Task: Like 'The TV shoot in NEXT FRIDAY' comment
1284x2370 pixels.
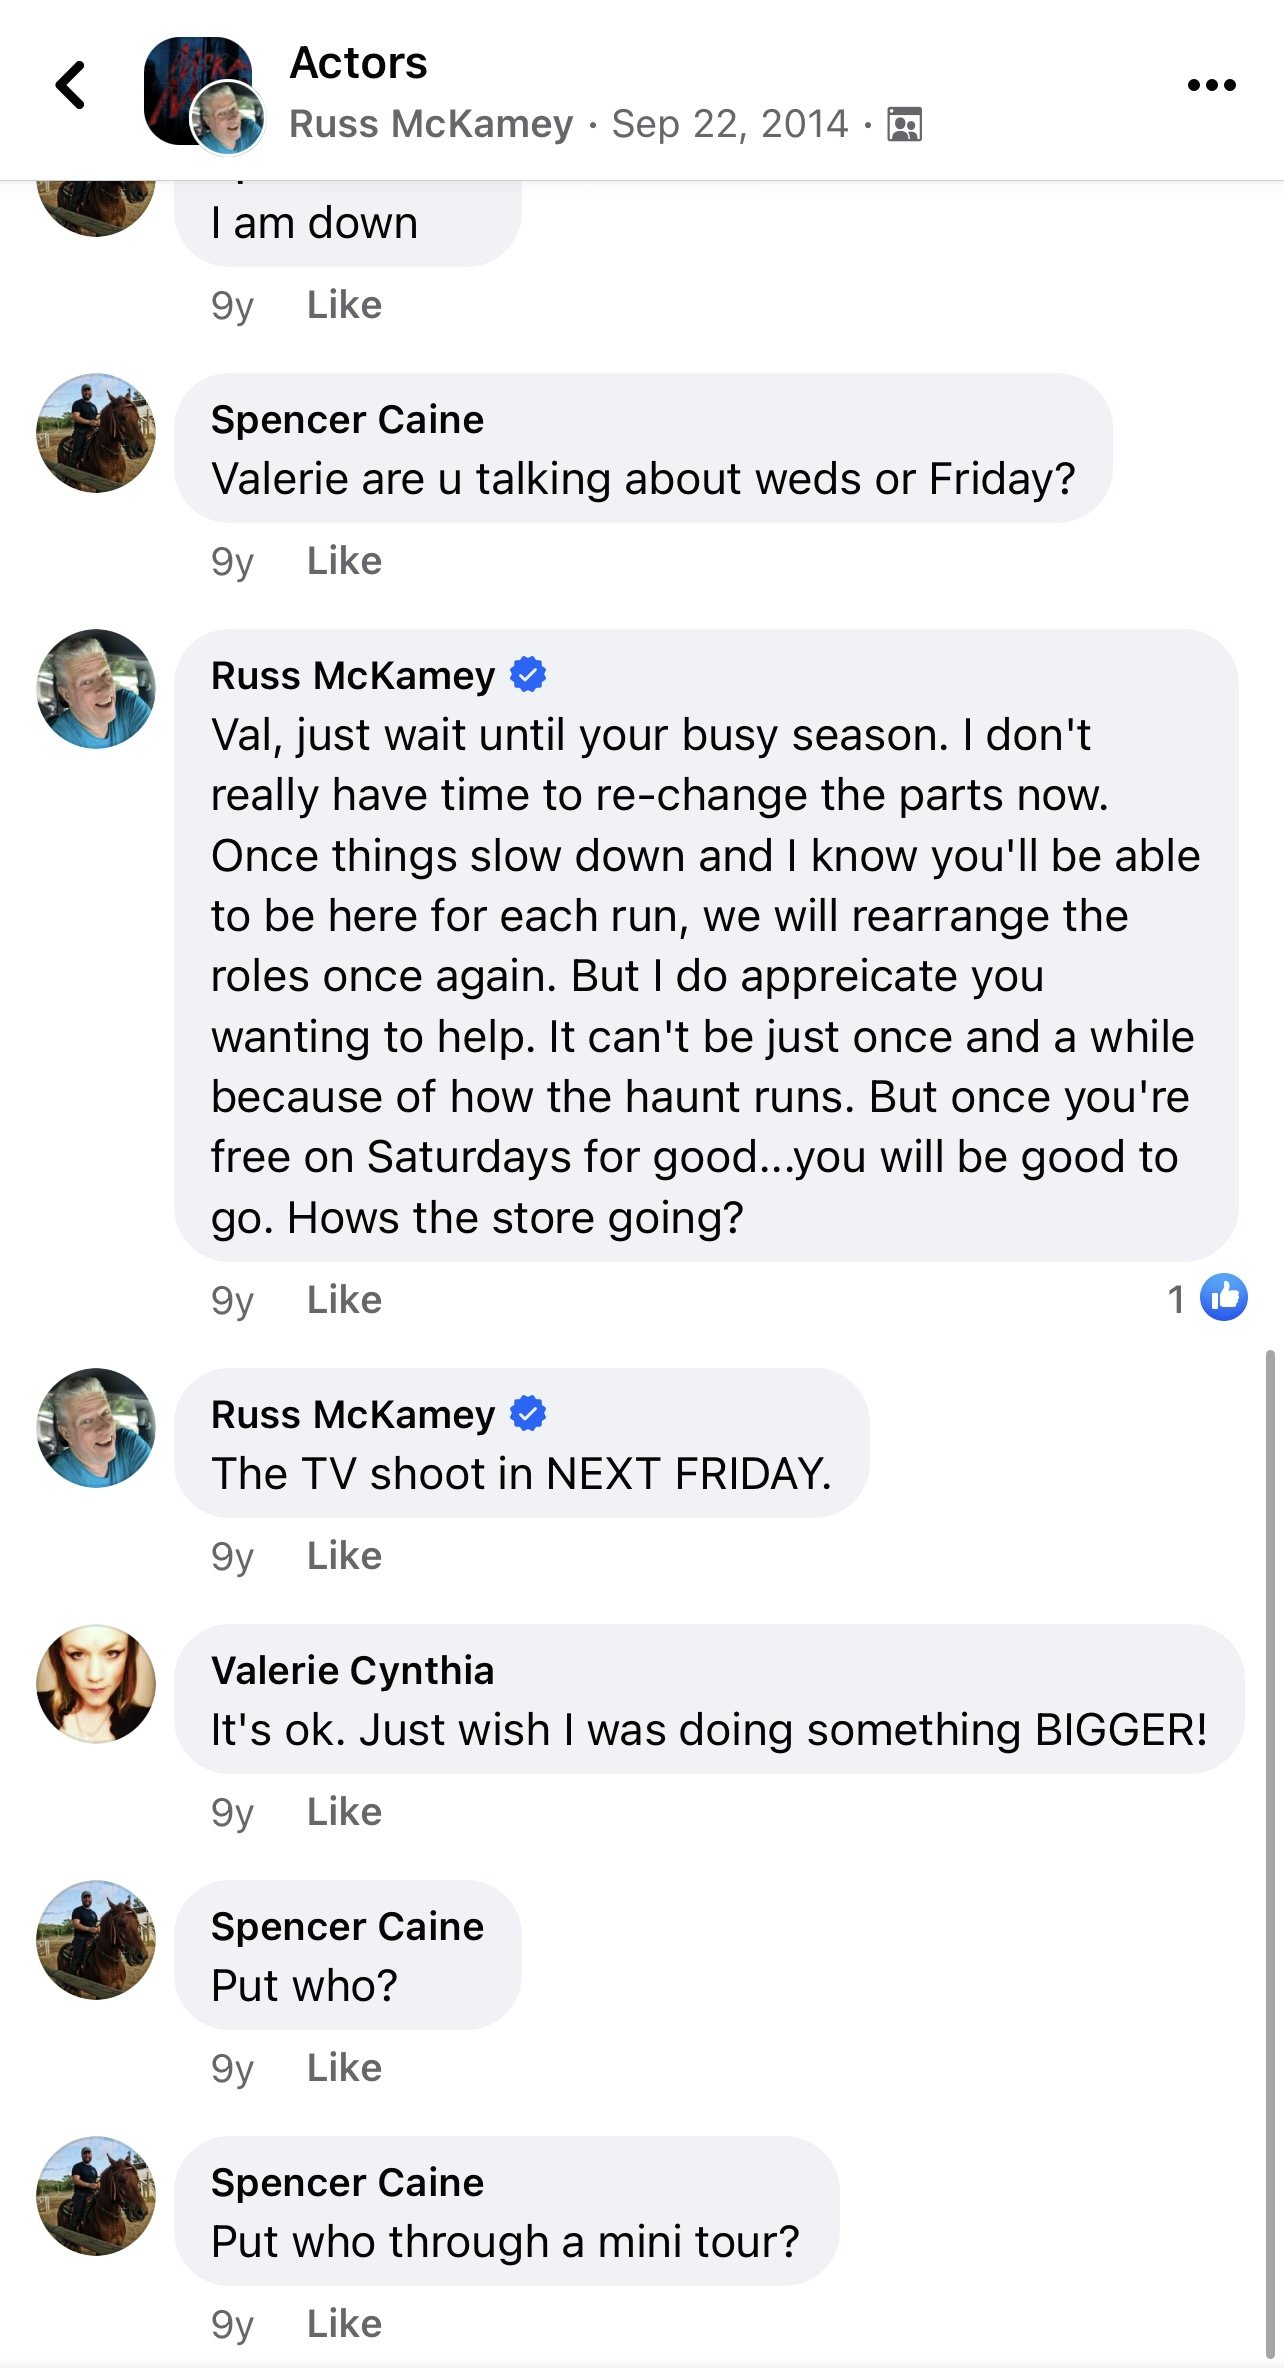Action: pos(344,1556)
